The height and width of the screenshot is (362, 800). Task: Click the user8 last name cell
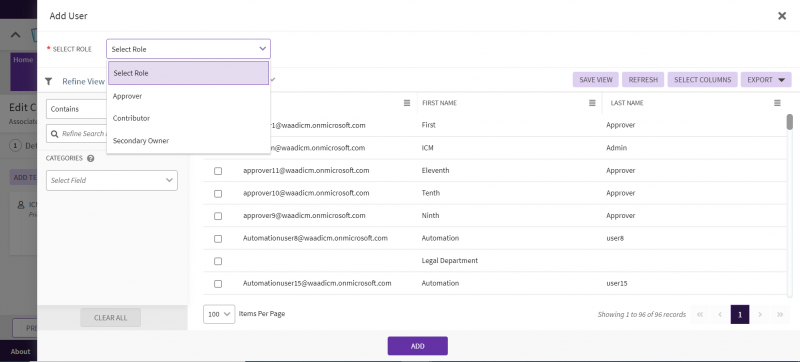click(615, 238)
